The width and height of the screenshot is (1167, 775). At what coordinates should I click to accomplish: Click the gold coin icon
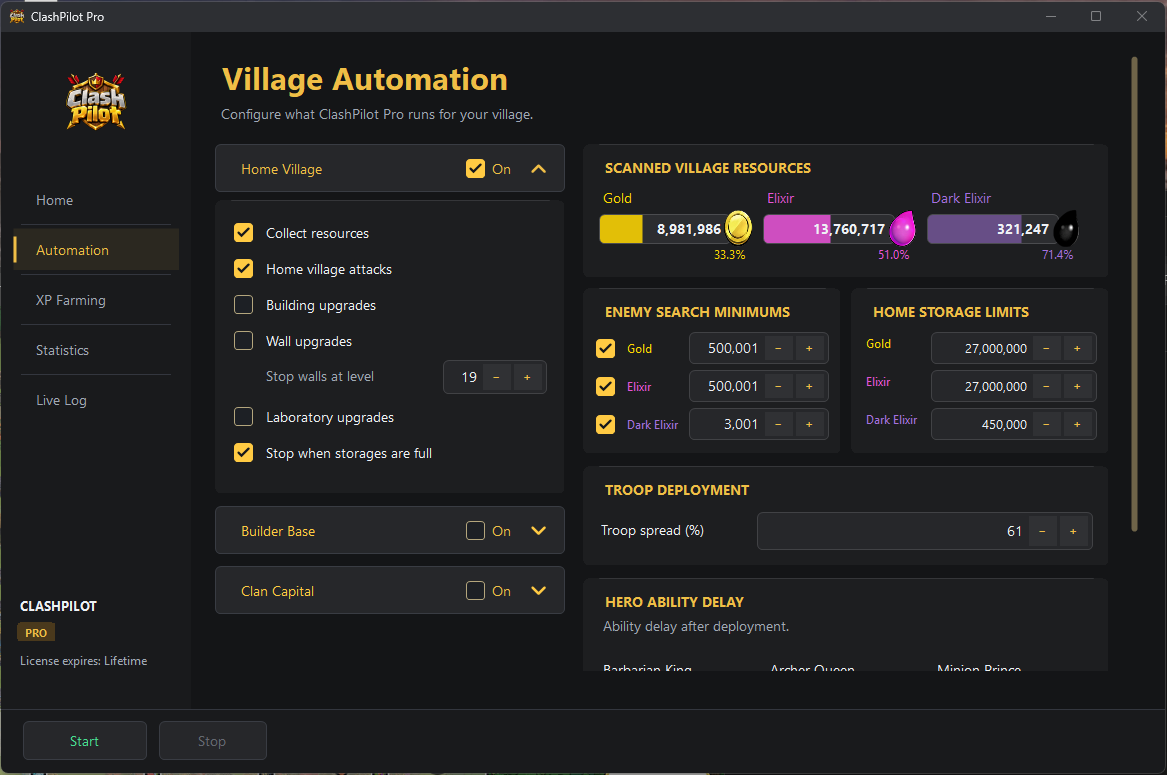738,228
